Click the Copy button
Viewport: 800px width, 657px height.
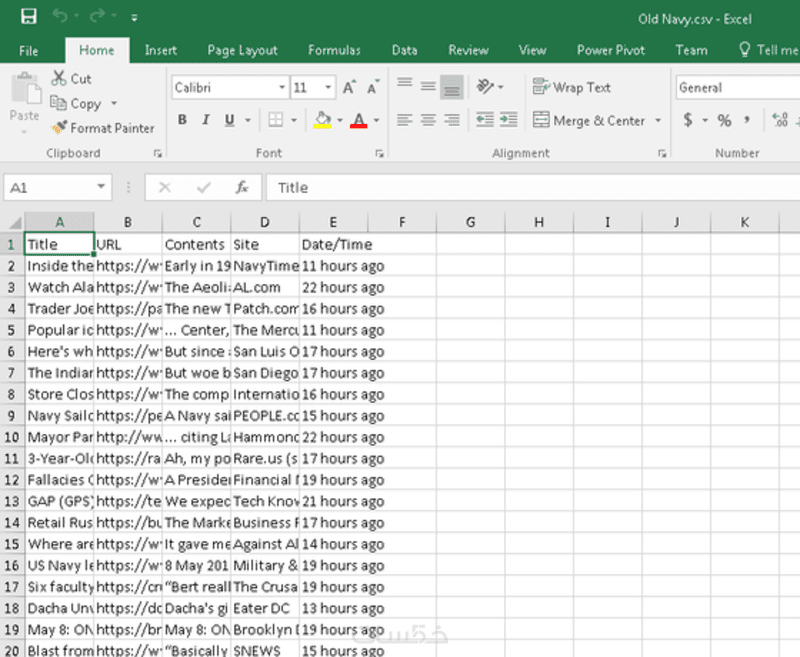tap(76, 104)
